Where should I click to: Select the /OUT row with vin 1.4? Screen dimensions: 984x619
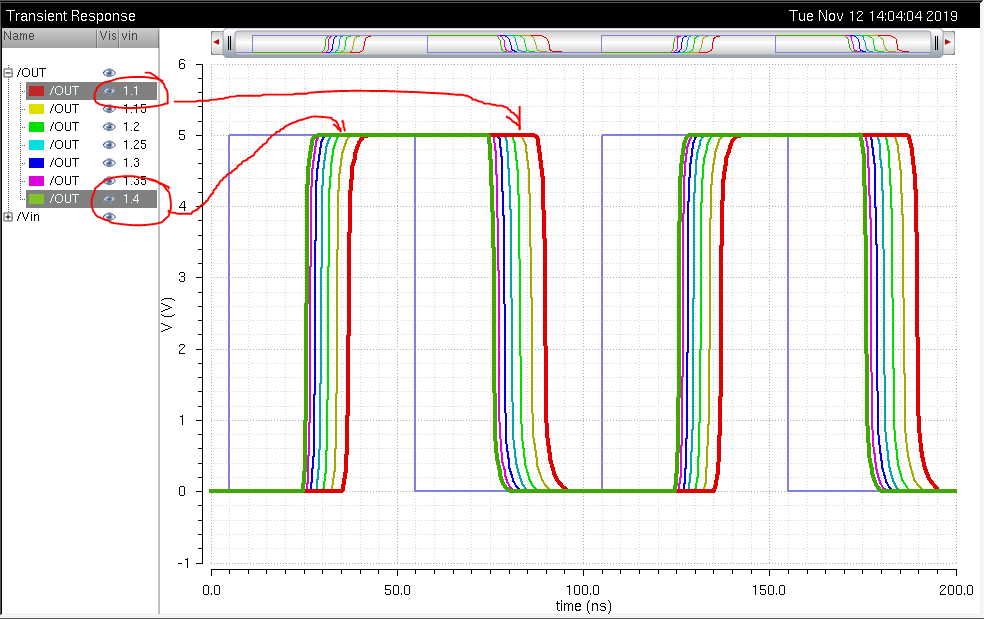[64, 199]
